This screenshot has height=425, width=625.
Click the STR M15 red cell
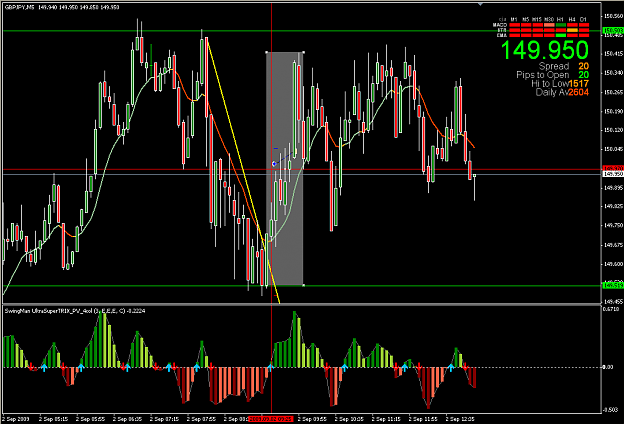537,30
